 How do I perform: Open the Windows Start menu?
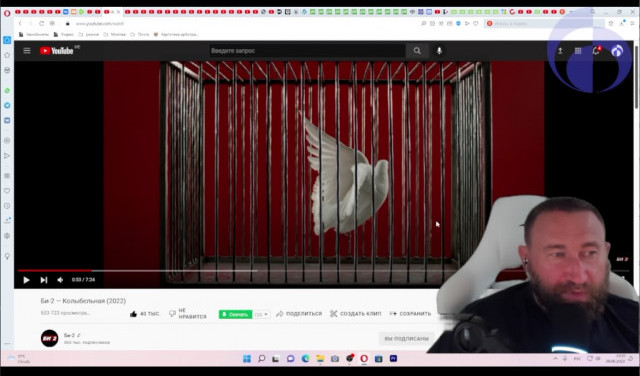(247, 358)
